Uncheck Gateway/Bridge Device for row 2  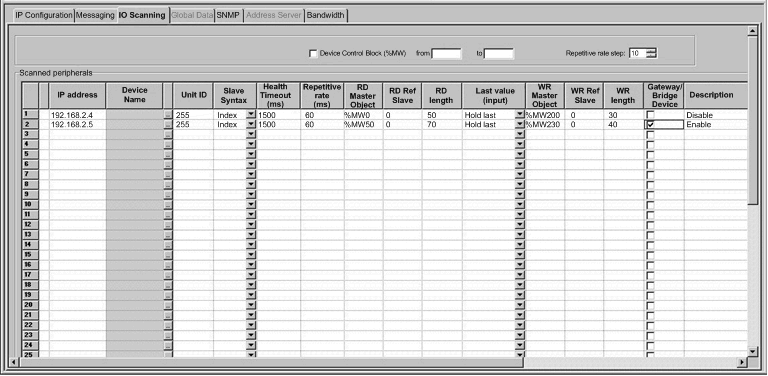650,124
